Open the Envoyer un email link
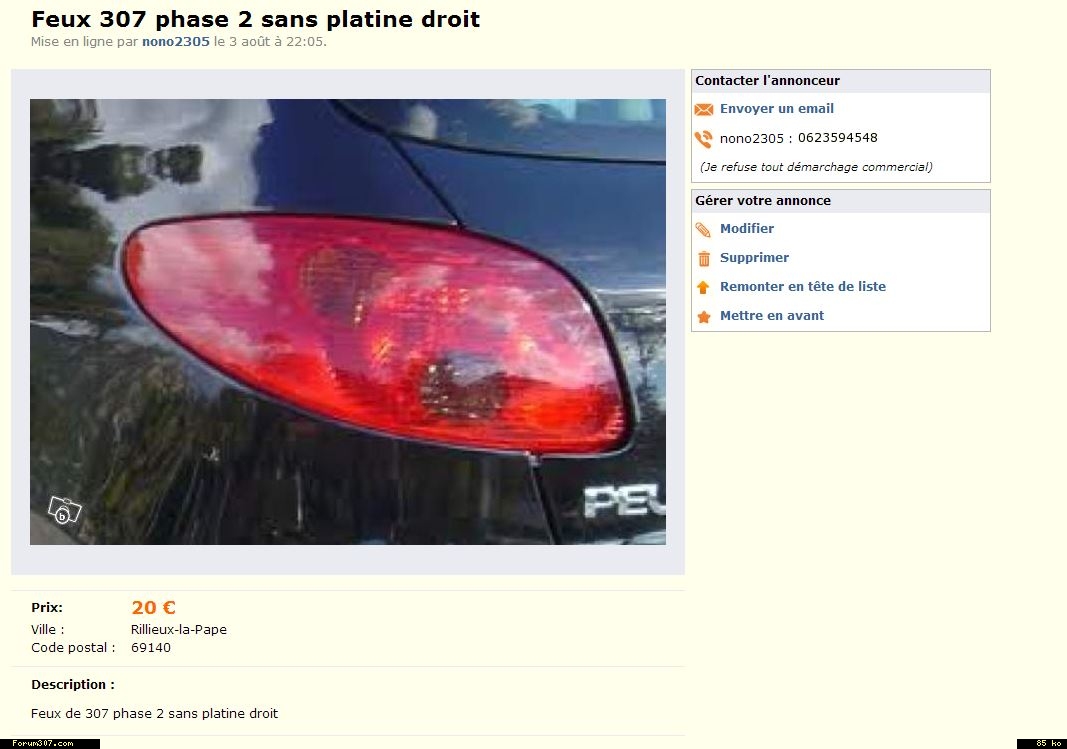The width and height of the screenshot is (1067, 749). pos(776,108)
